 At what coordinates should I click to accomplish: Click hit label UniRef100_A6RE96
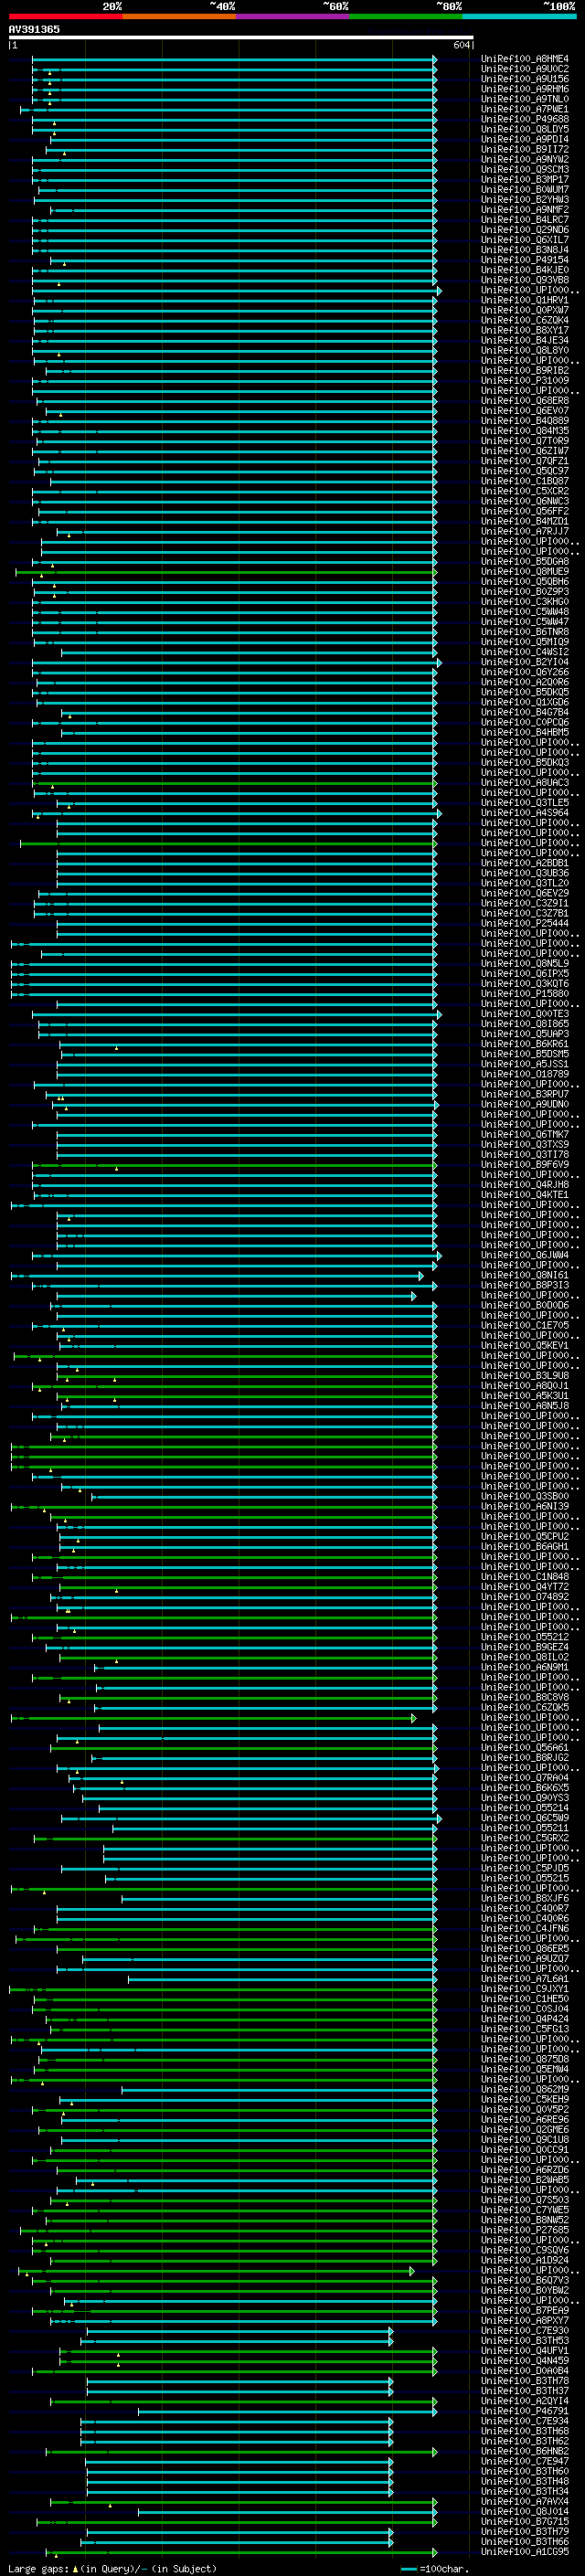coord(525,2119)
